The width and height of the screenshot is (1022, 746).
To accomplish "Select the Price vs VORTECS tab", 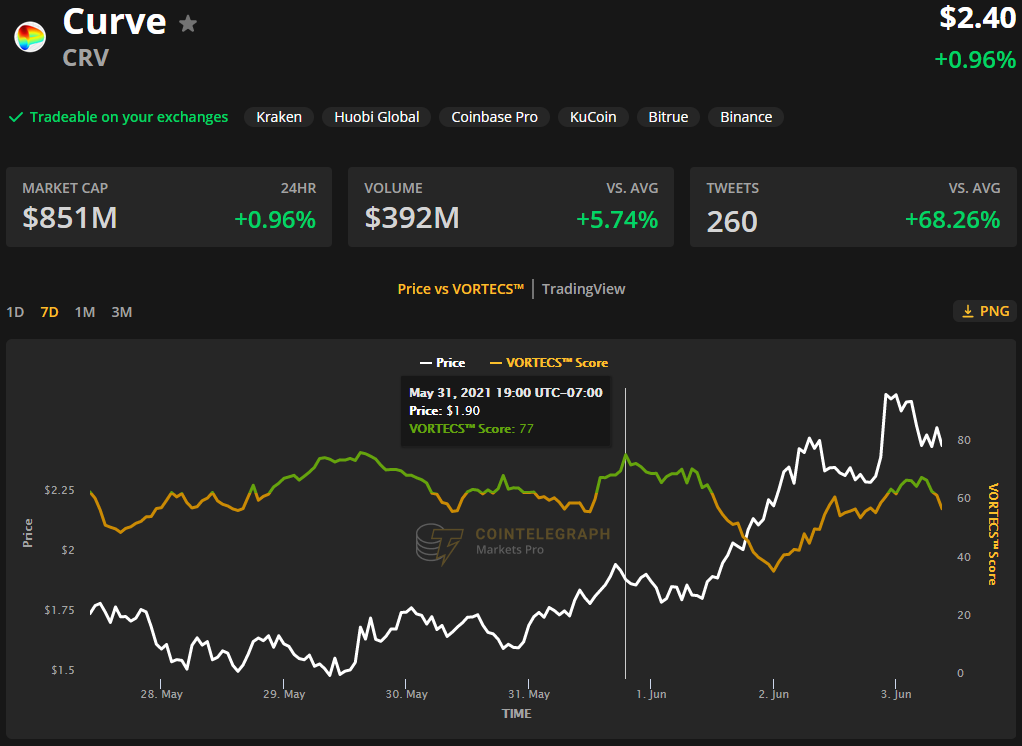I will tap(460, 289).
